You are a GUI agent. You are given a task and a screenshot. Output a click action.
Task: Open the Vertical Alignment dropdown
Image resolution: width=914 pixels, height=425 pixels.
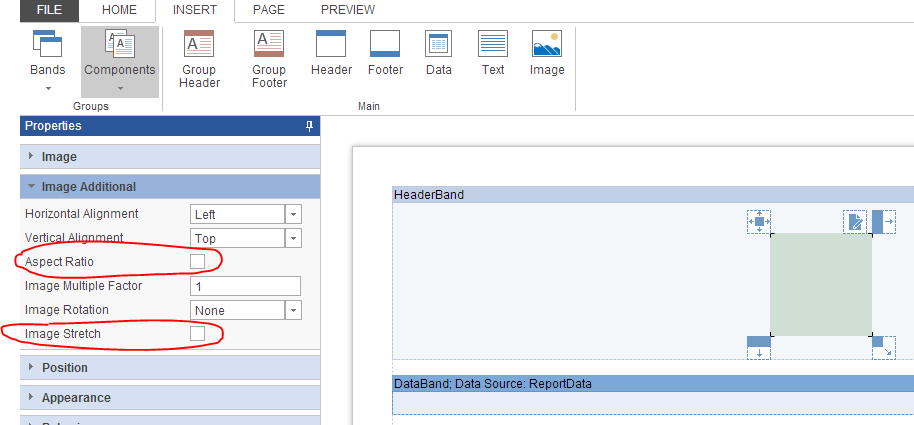[x=293, y=238]
